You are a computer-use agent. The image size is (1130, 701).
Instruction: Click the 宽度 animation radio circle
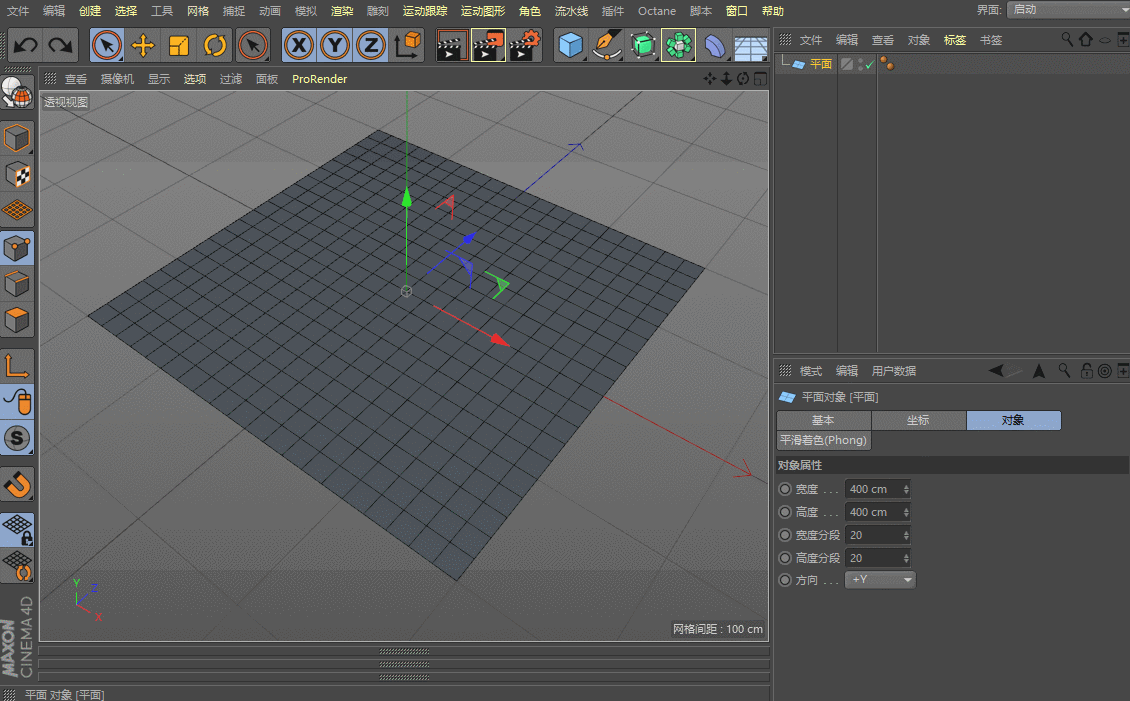(x=784, y=490)
